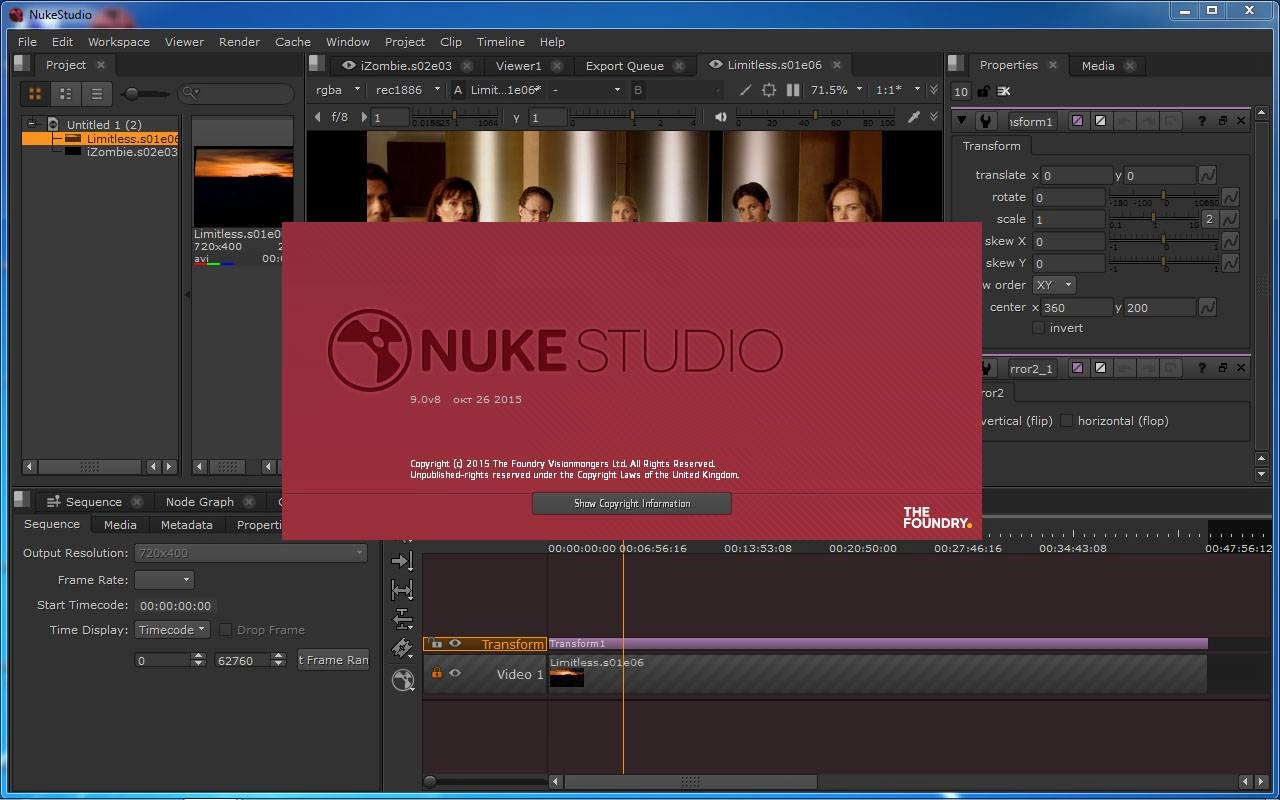Clear all properties panels with the X icon

[x=1004, y=91]
